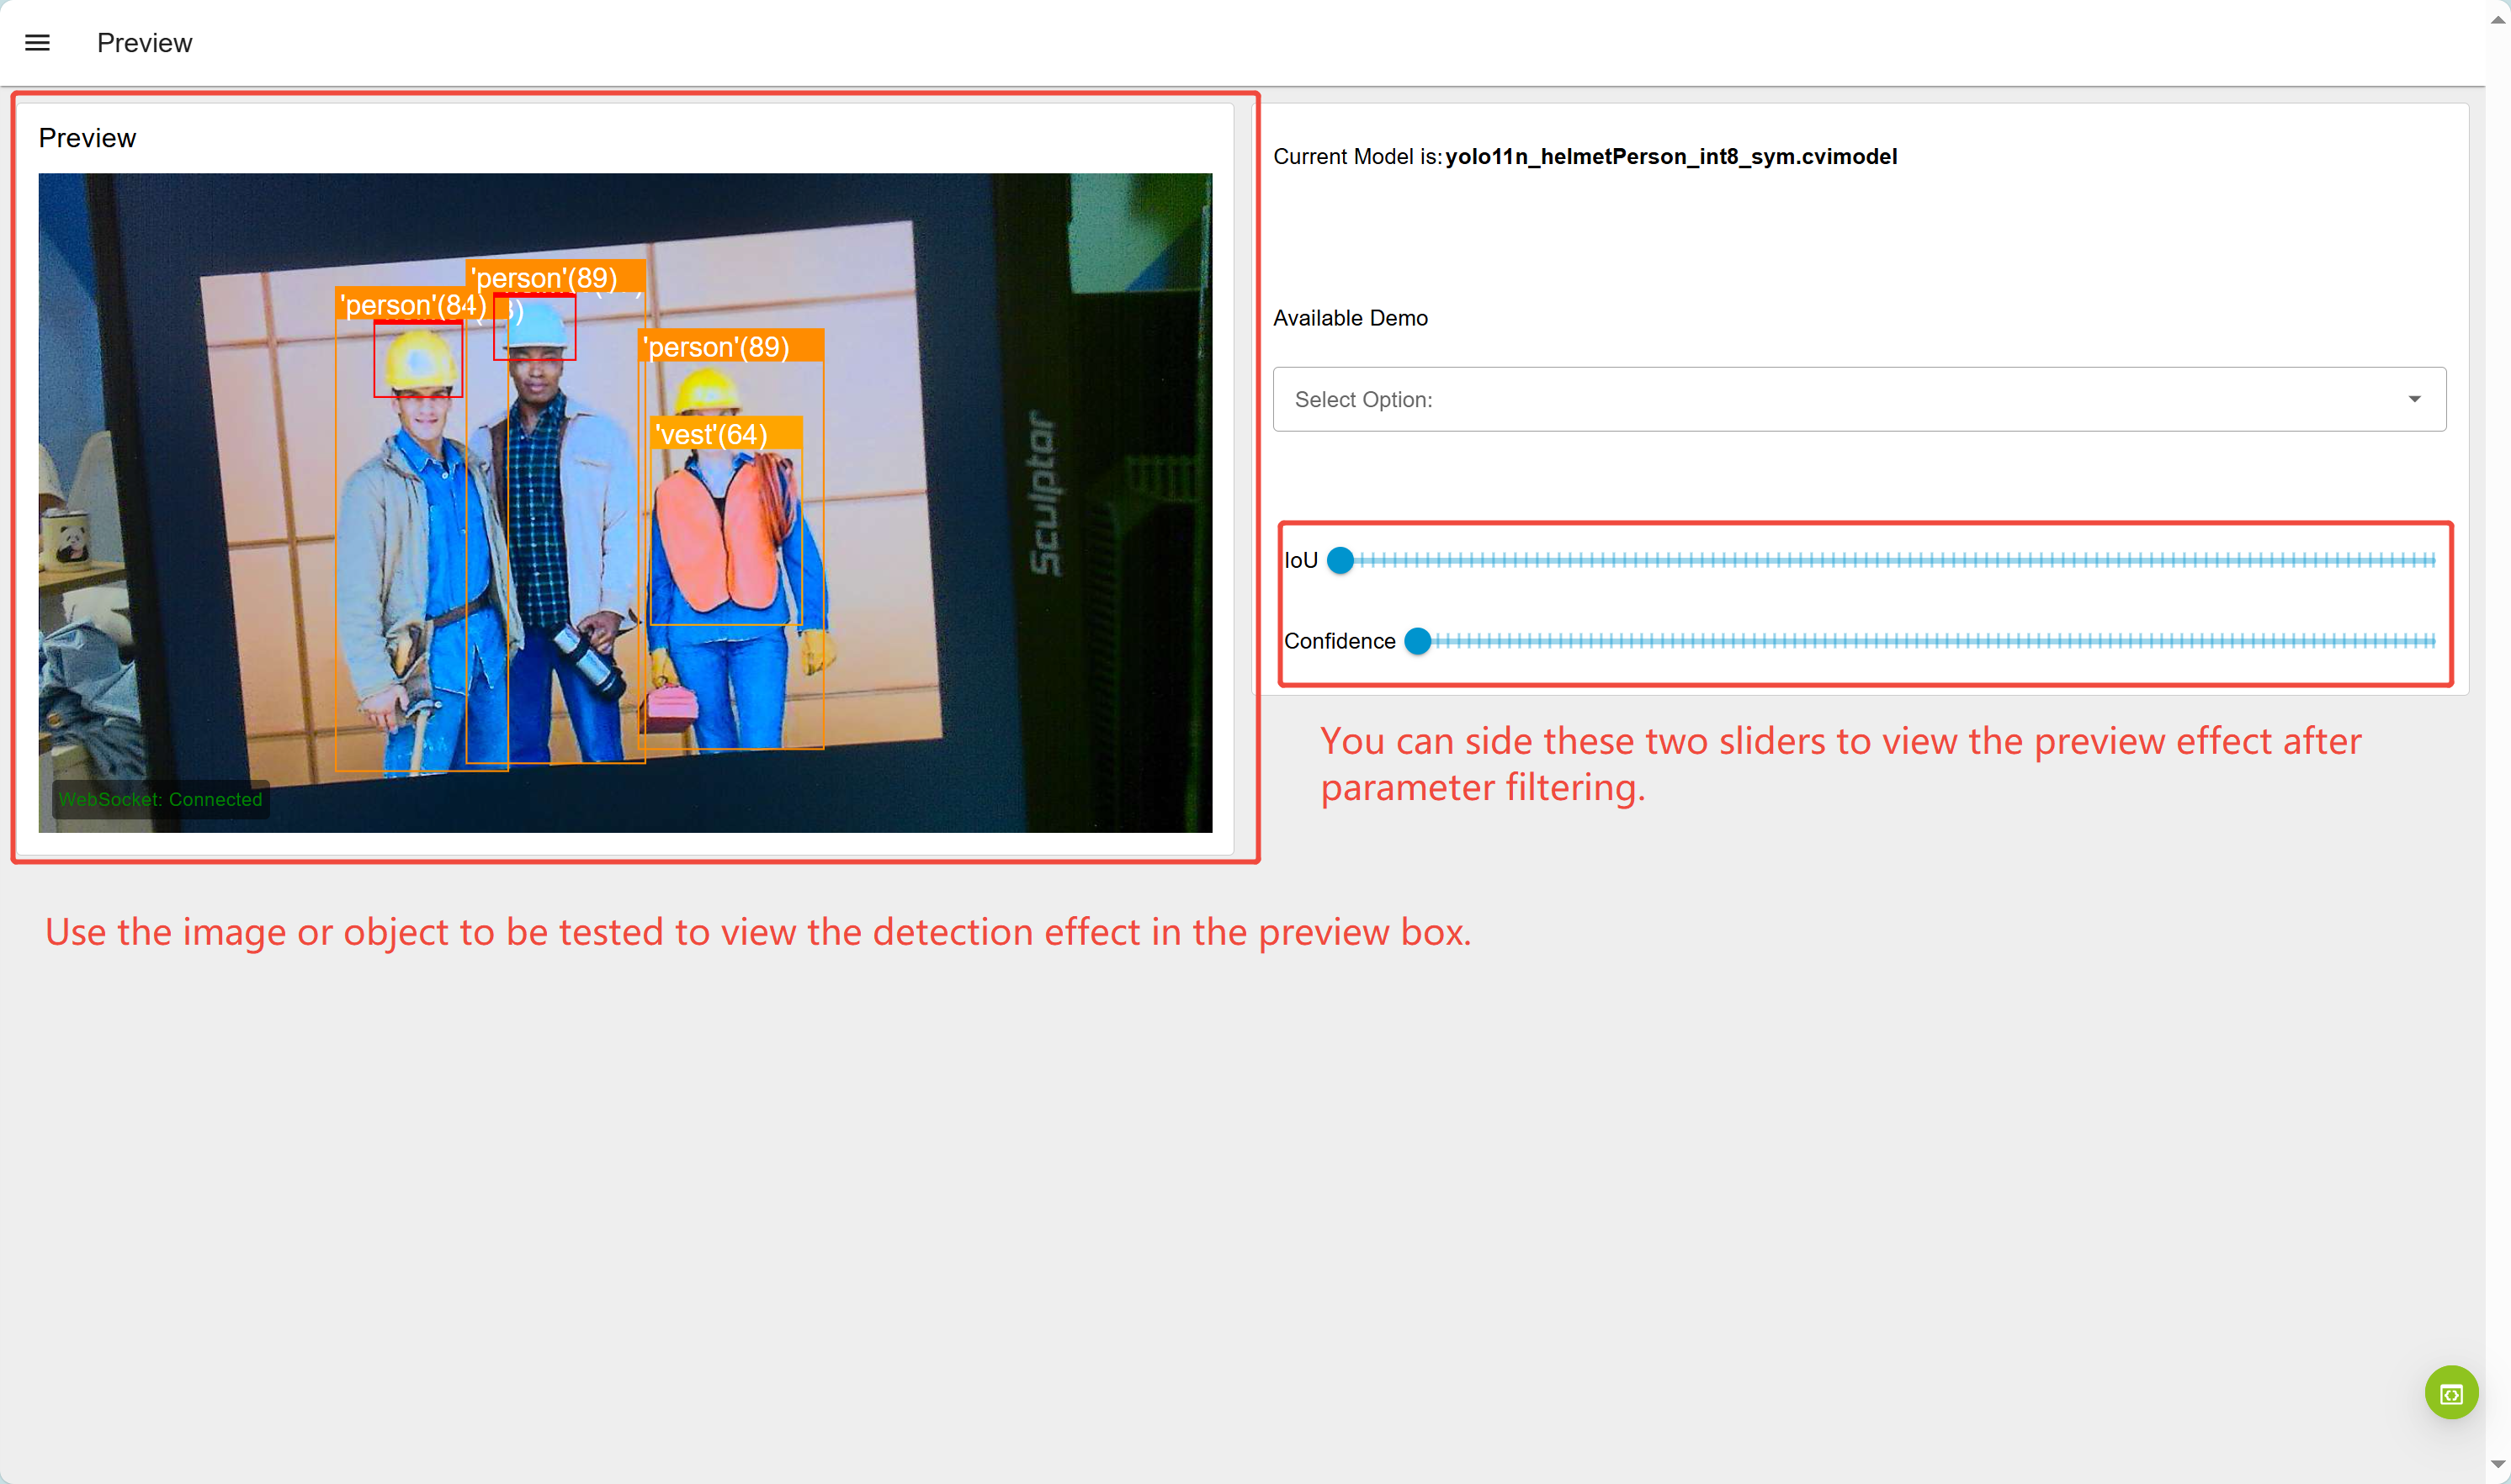Click the scrollbar down arrow
2511x1484 pixels.
point(2497,1465)
